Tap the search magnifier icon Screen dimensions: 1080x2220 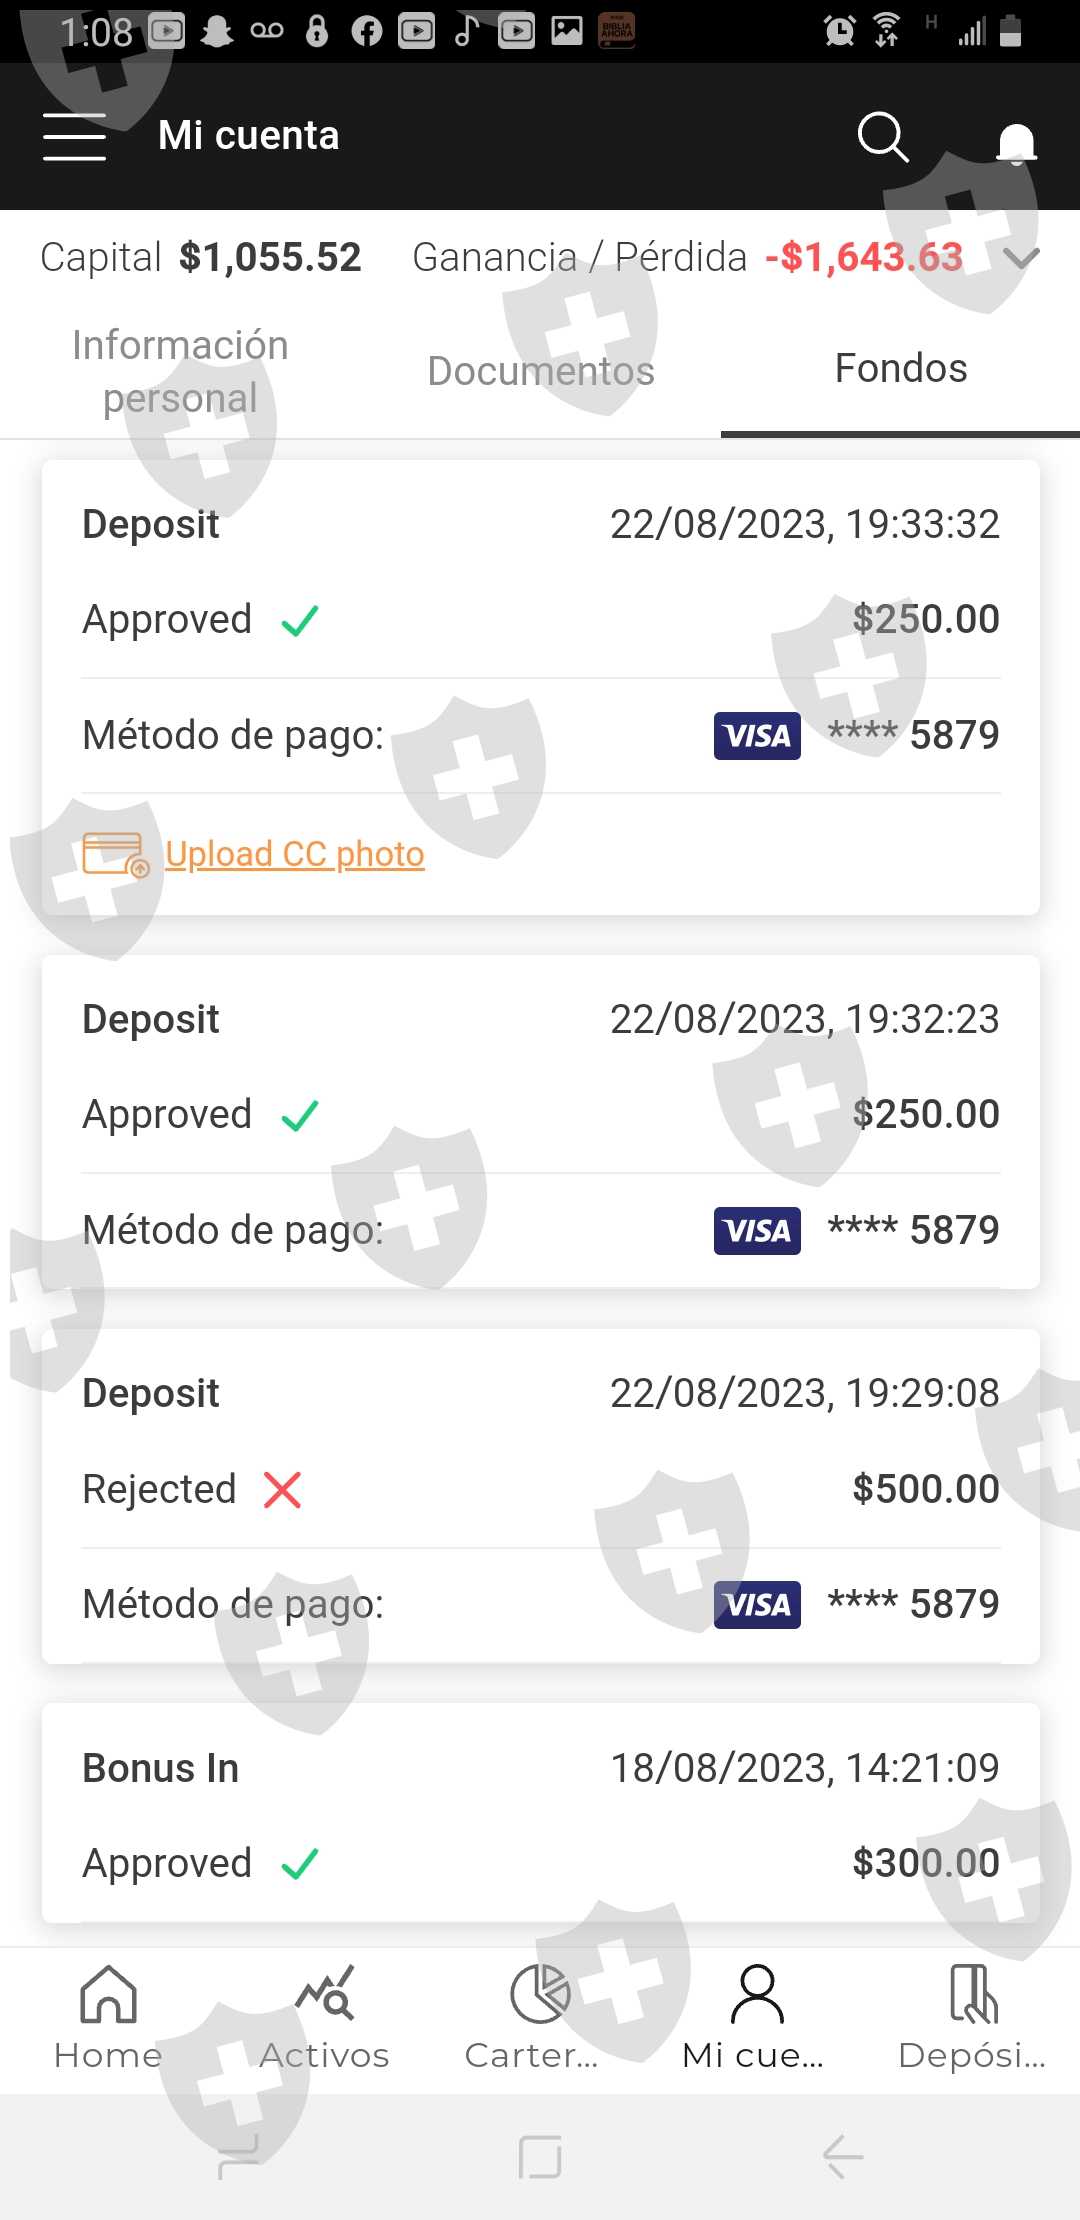tap(882, 136)
